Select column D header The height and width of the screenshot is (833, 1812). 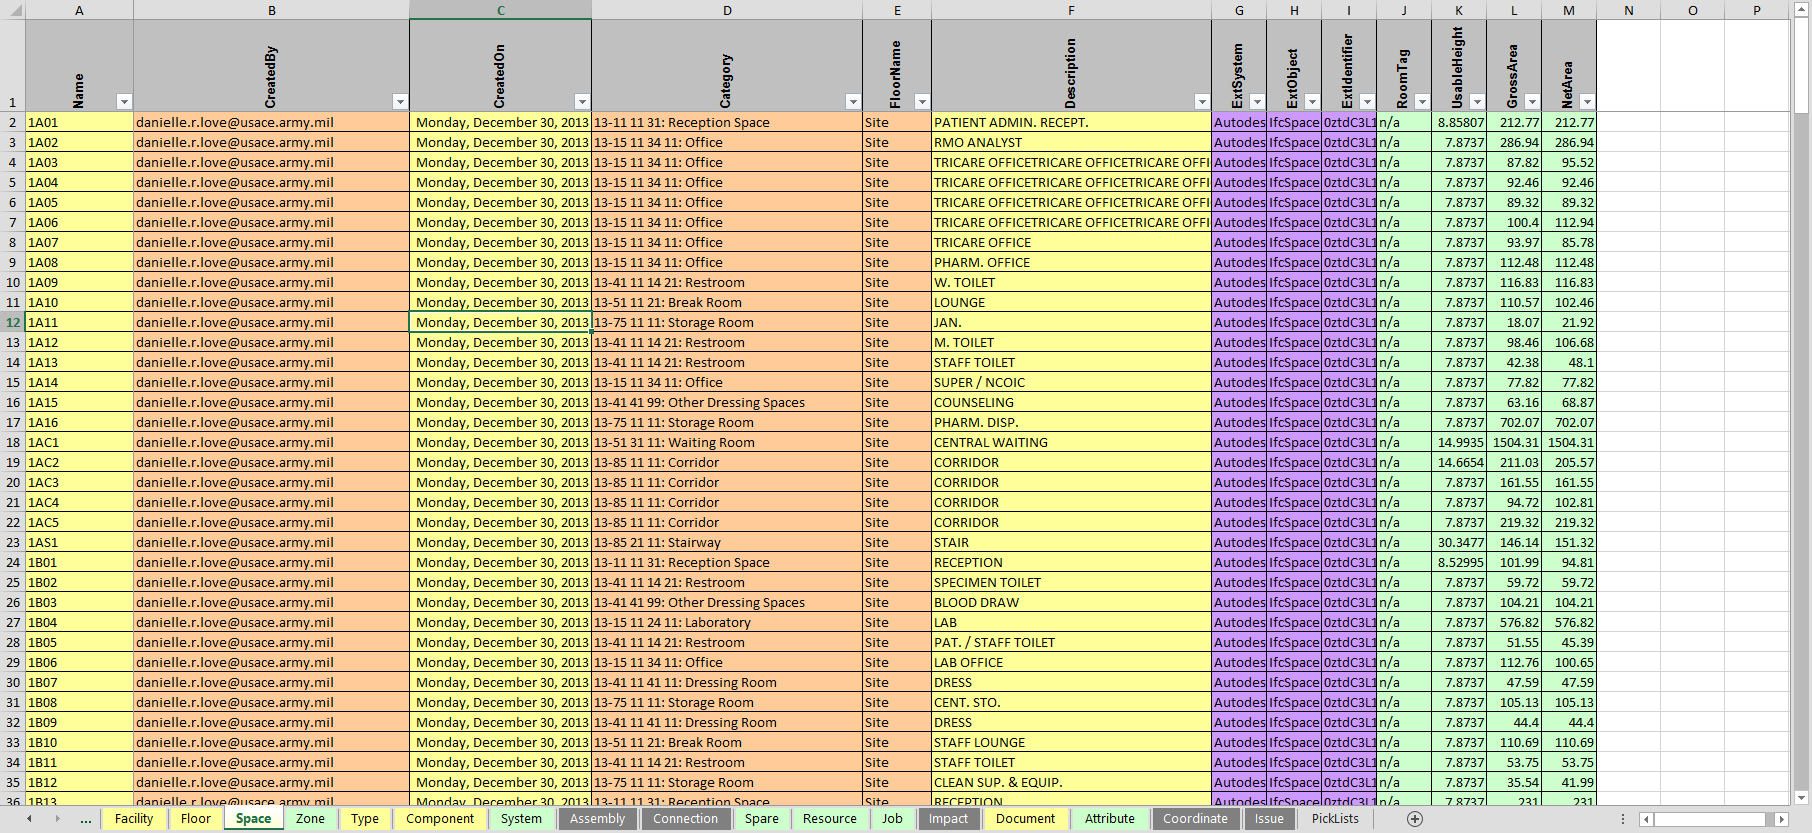(727, 10)
